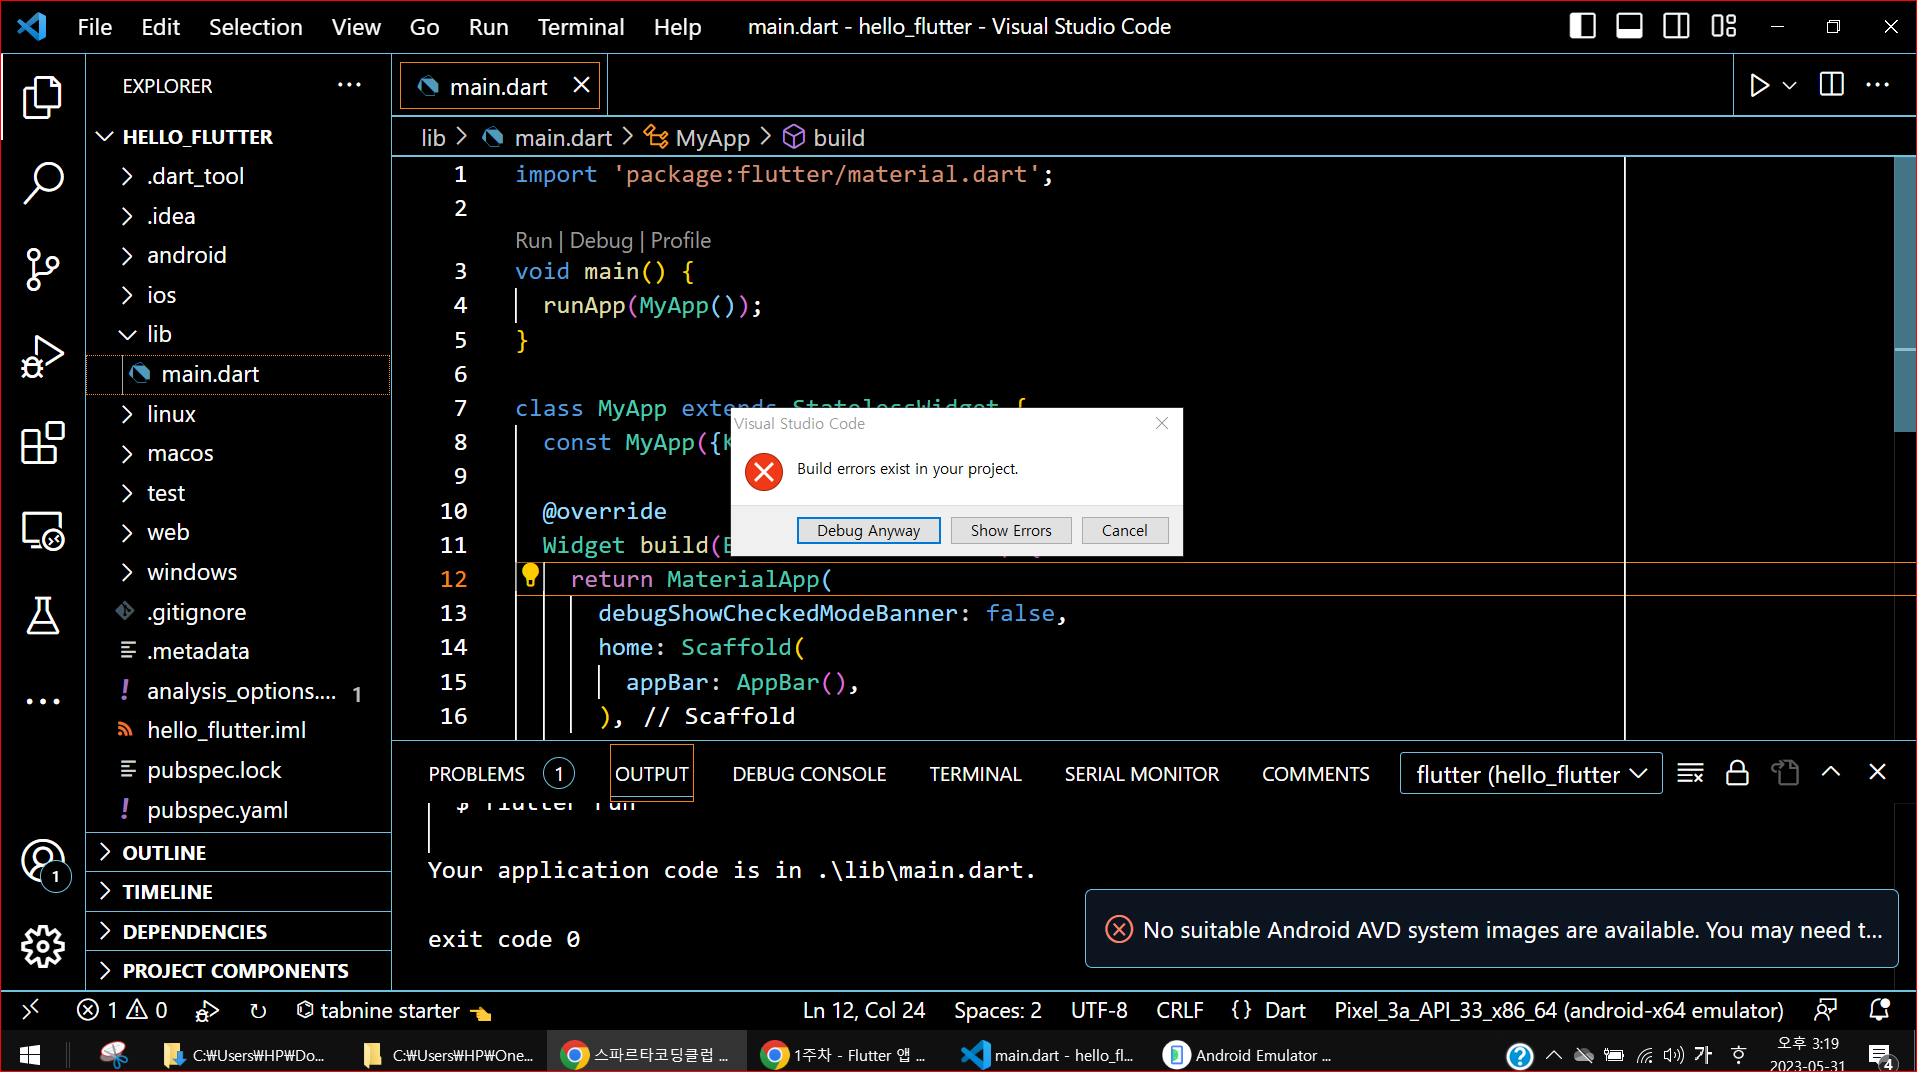This screenshot has height=1072, width=1917.
Task: Show additional activity bar views
Action: (42, 701)
